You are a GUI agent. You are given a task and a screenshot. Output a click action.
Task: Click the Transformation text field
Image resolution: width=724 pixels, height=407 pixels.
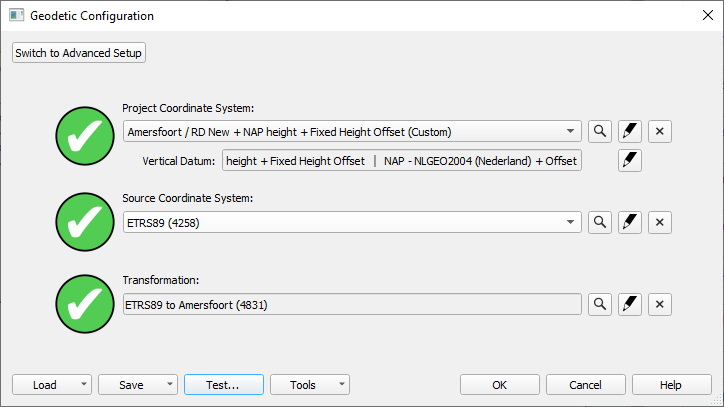point(351,304)
